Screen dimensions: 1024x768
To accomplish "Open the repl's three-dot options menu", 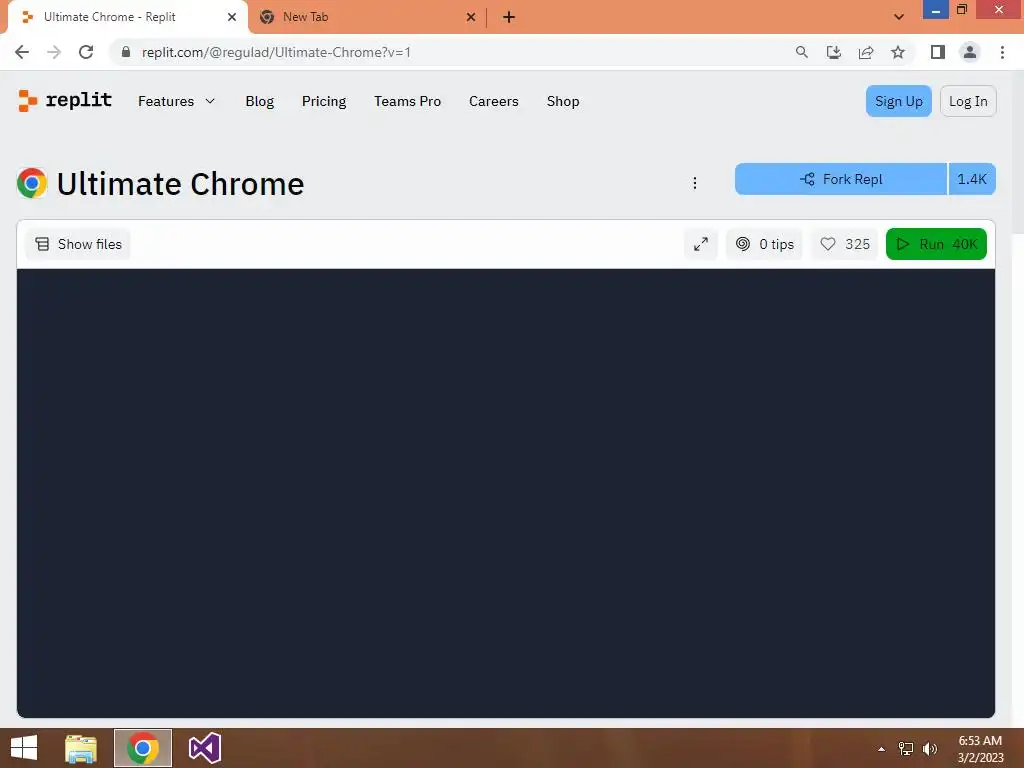I will tap(695, 183).
